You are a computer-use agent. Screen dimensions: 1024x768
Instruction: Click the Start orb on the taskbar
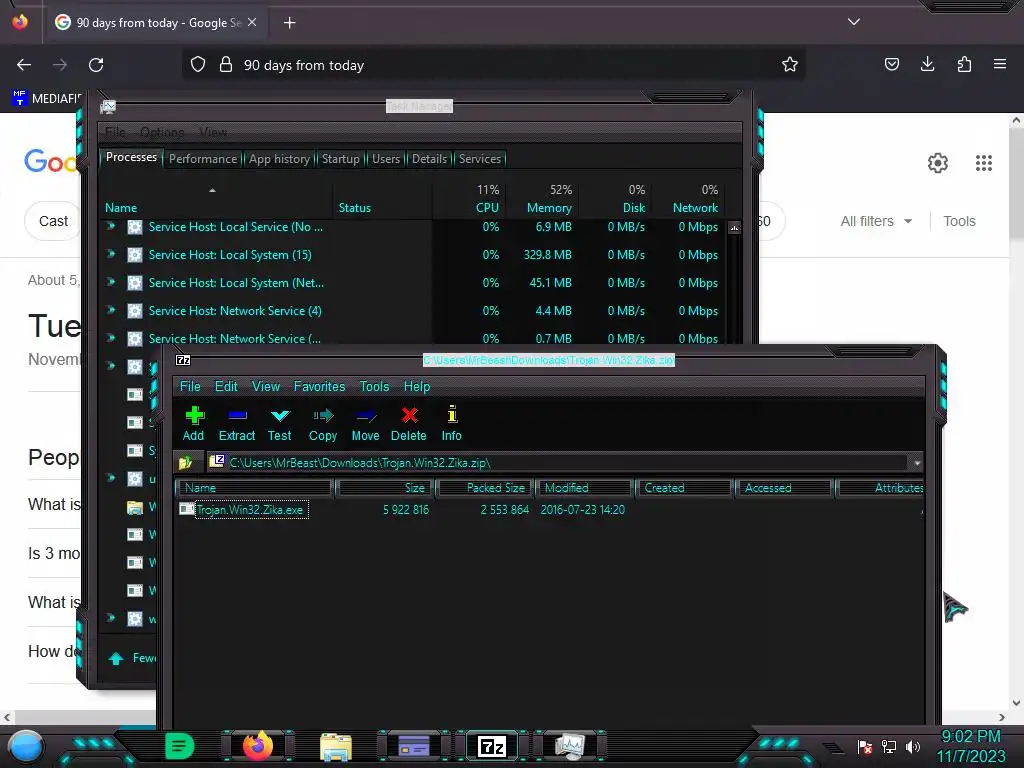click(x=26, y=746)
